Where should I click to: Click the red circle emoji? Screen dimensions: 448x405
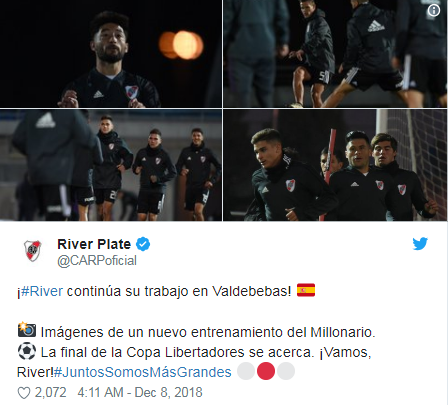tap(266, 371)
